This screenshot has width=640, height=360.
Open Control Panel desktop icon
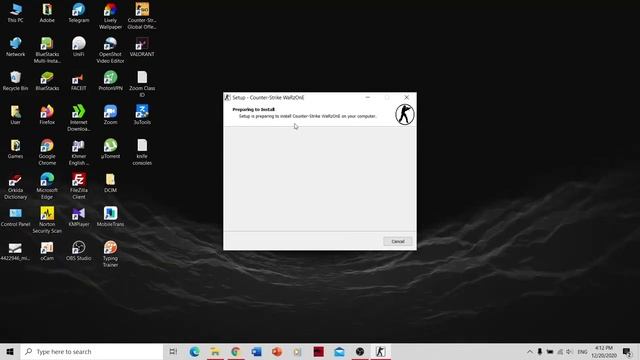coord(16,217)
